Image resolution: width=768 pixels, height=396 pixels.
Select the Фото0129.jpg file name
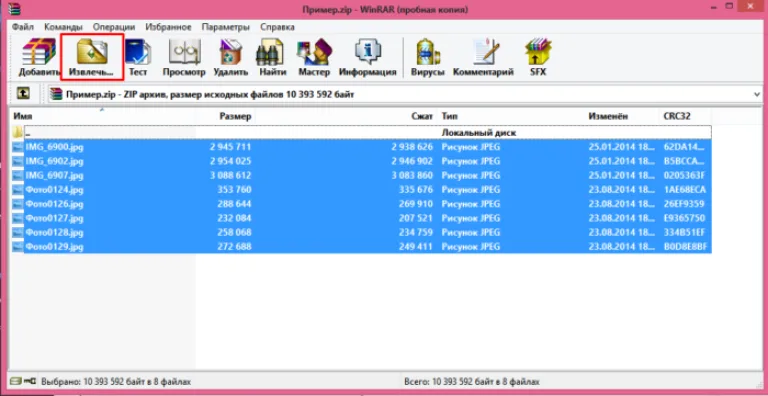coord(54,247)
